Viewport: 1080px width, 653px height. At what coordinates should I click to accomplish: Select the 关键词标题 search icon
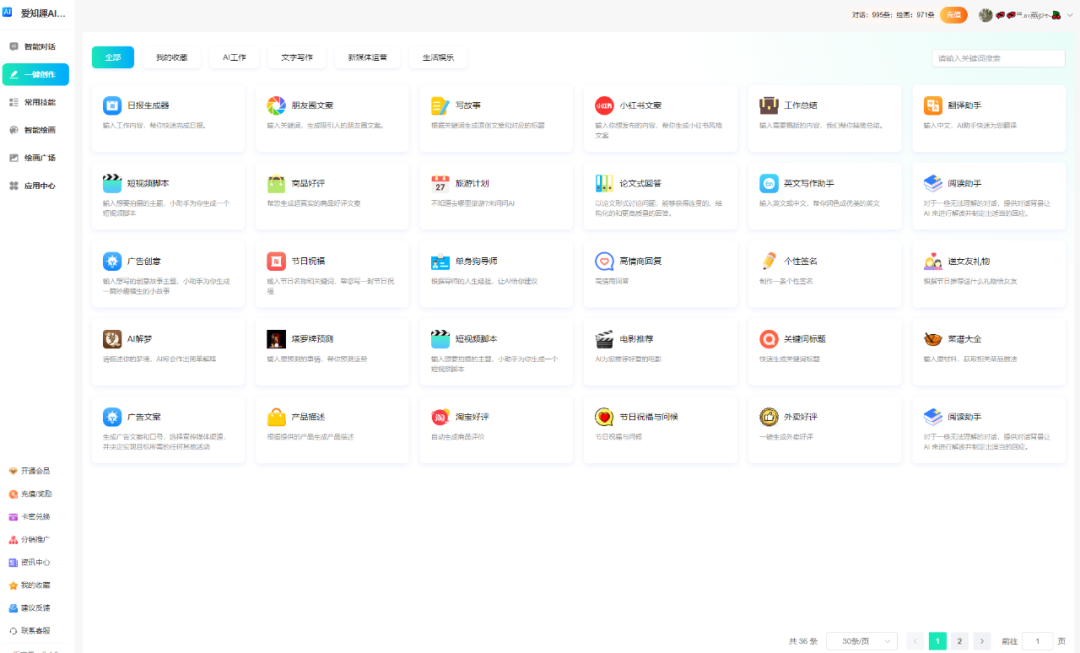point(769,339)
